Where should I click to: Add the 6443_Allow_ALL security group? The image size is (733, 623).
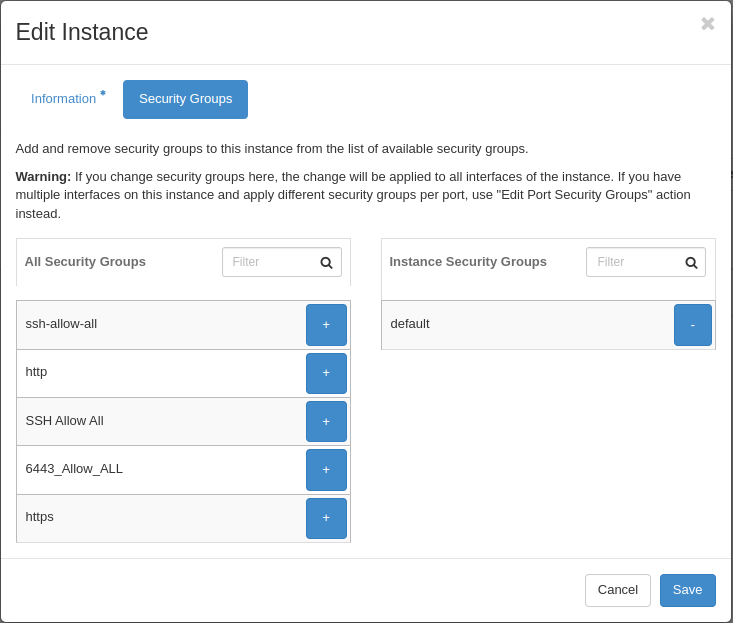(x=326, y=469)
